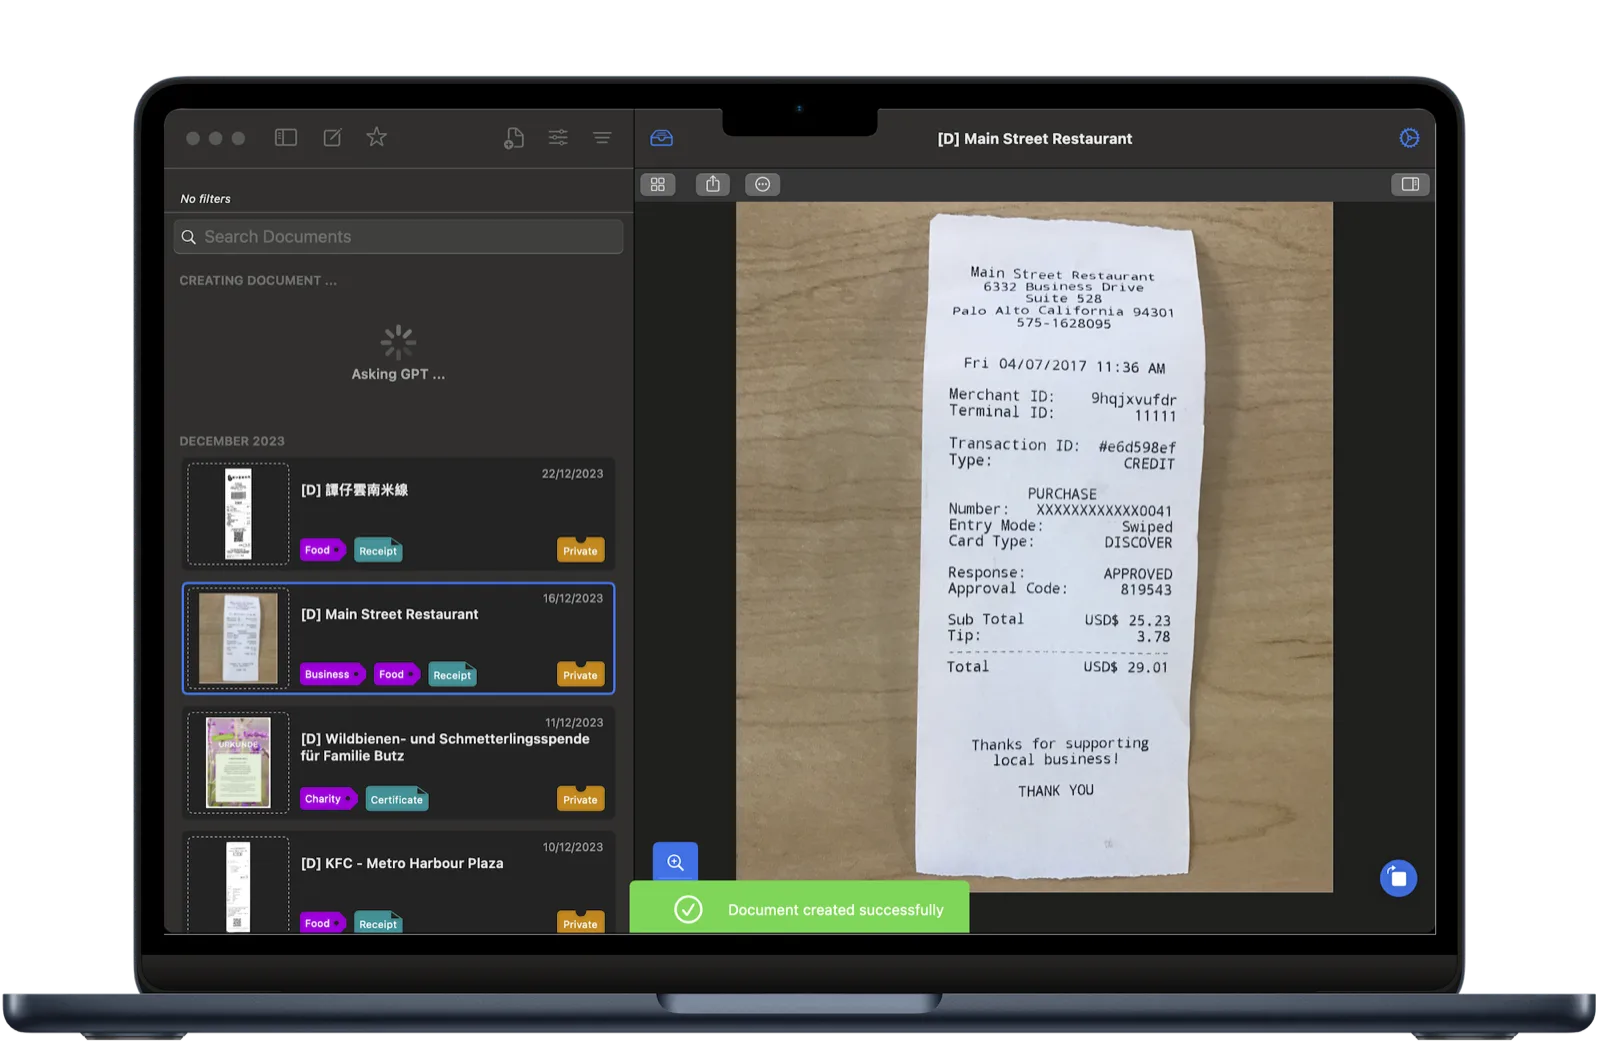Click Receipt tag on Main Street Restaurant

click(452, 675)
